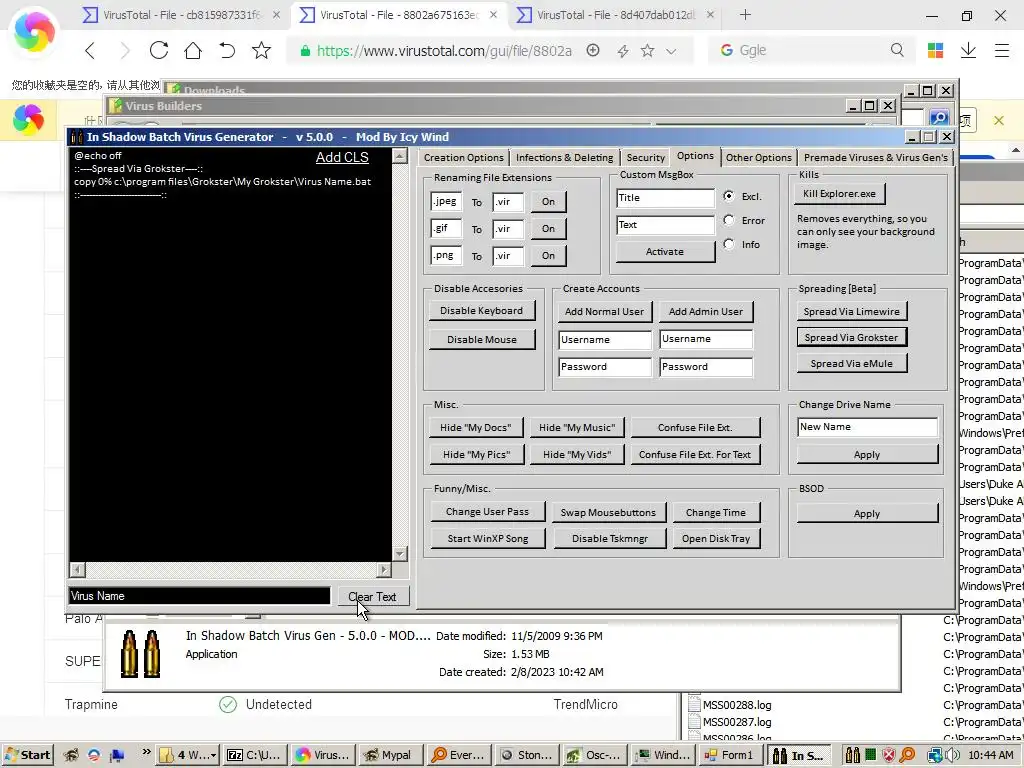
Task: Click Apply in the BSOD group
Action: (x=867, y=513)
